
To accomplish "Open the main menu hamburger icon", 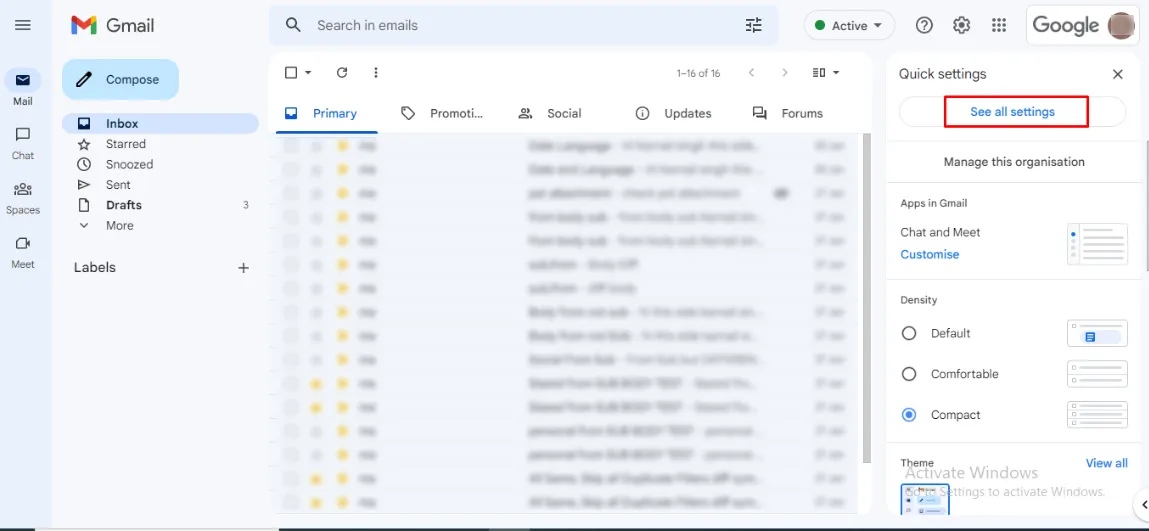I will pos(23,25).
